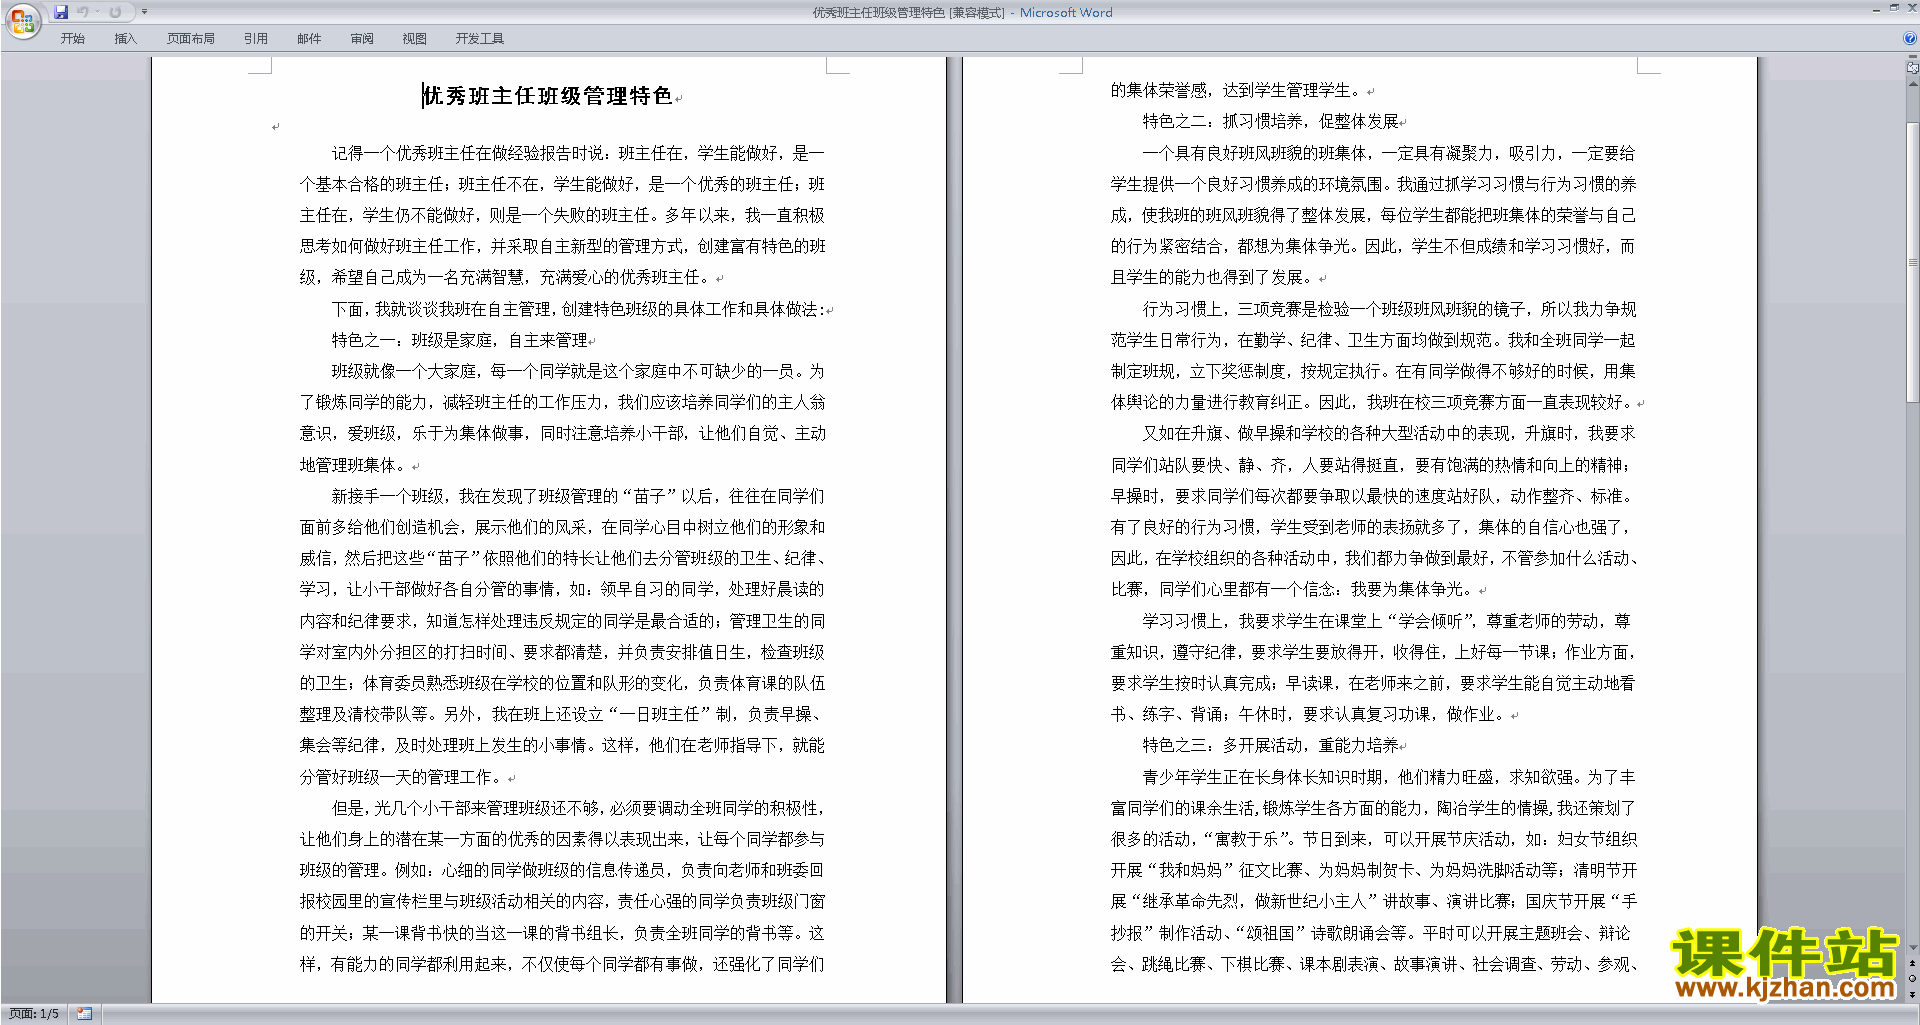Click the line beginning 青少年学生正在长身体
1920x1025 pixels.
tap(1390, 777)
